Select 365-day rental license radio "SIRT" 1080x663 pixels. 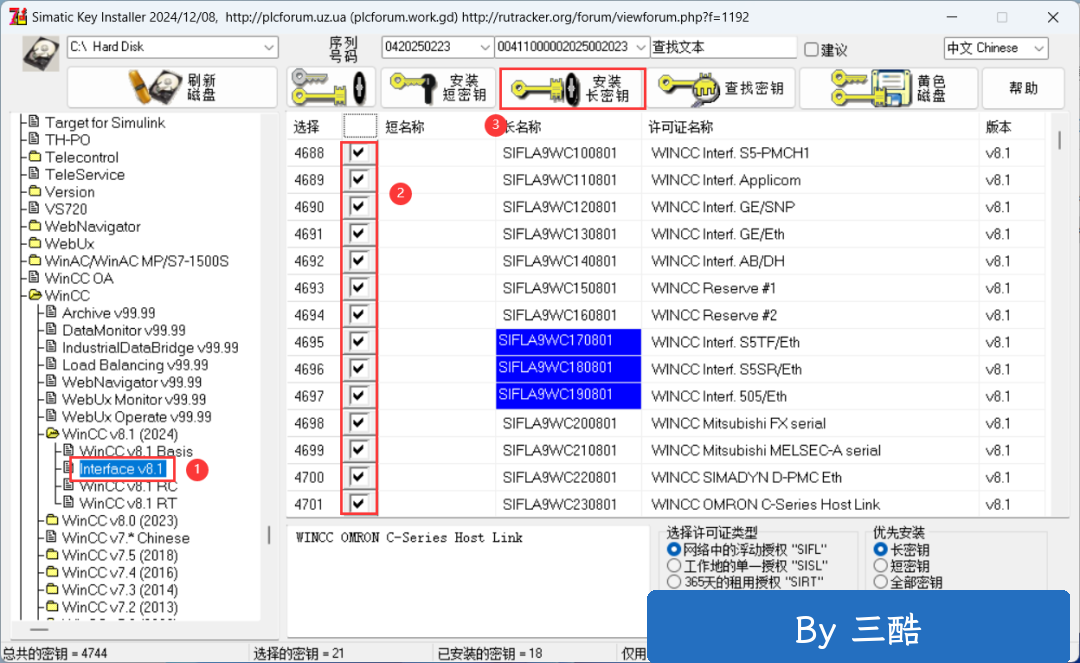674,582
